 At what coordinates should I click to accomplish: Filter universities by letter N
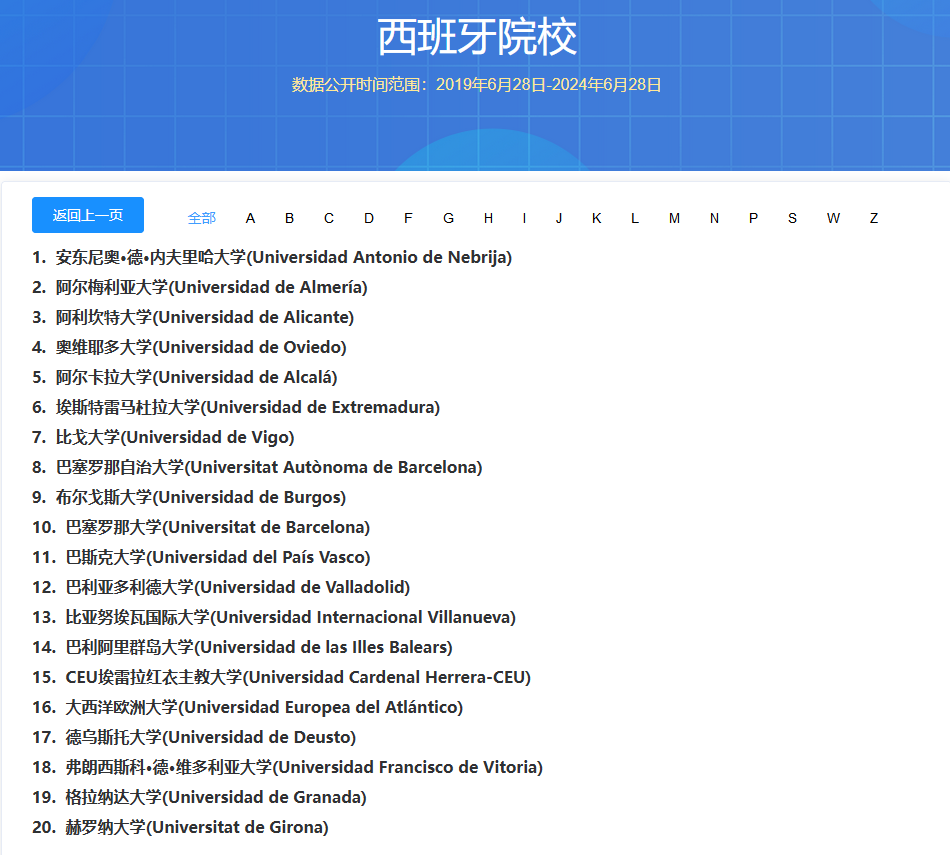tap(714, 218)
